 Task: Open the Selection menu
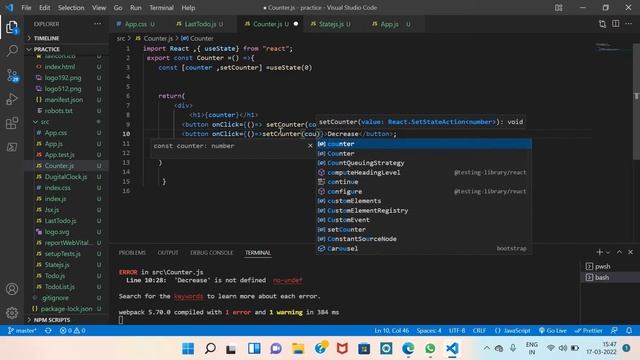click(71, 8)
